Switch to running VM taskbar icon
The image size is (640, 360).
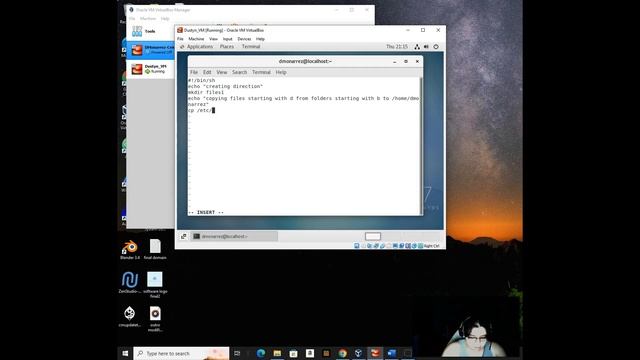tap(375, 353)
